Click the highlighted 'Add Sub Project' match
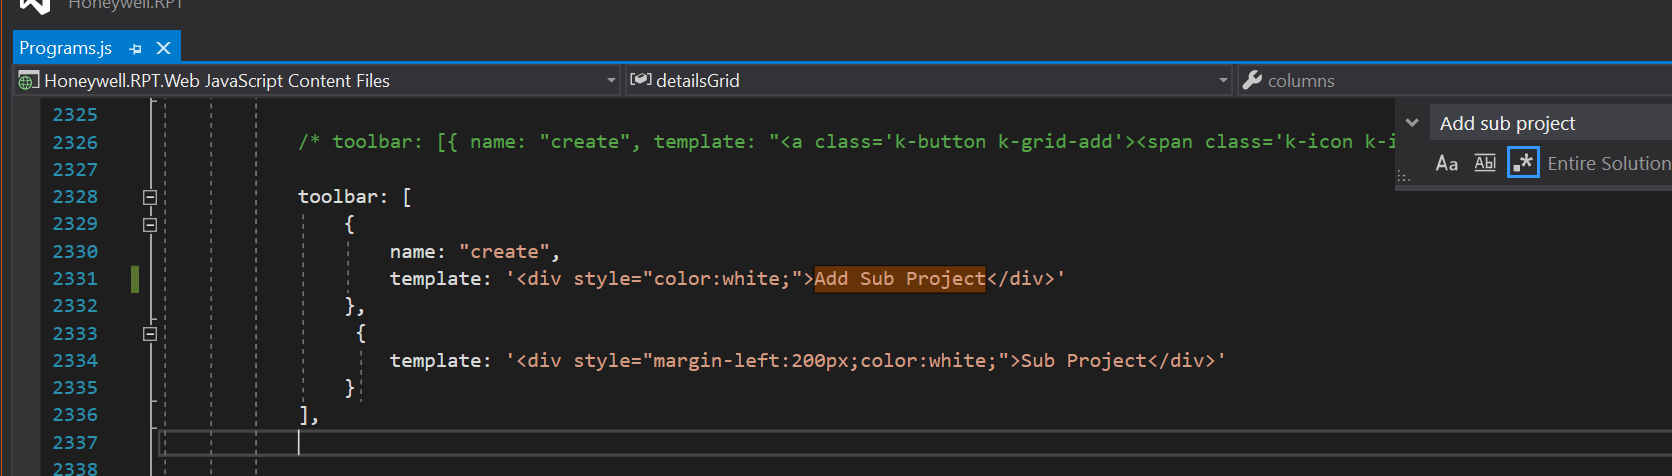This screenshot has width=1672, height=476. tap(899, 279)
